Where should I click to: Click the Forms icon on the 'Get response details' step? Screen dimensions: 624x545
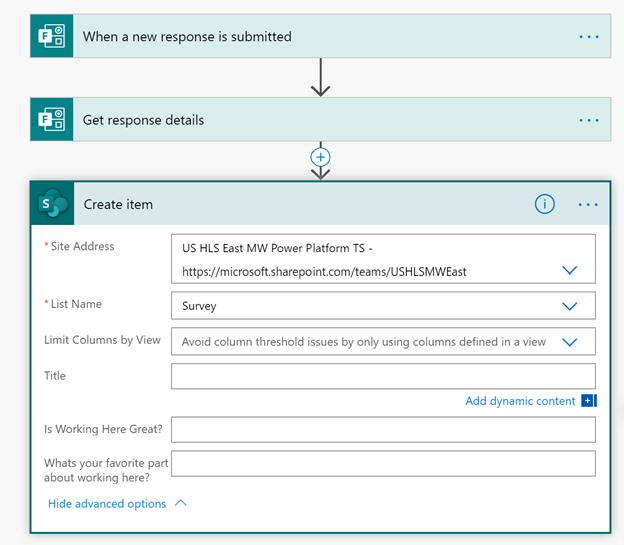[52, 119]
